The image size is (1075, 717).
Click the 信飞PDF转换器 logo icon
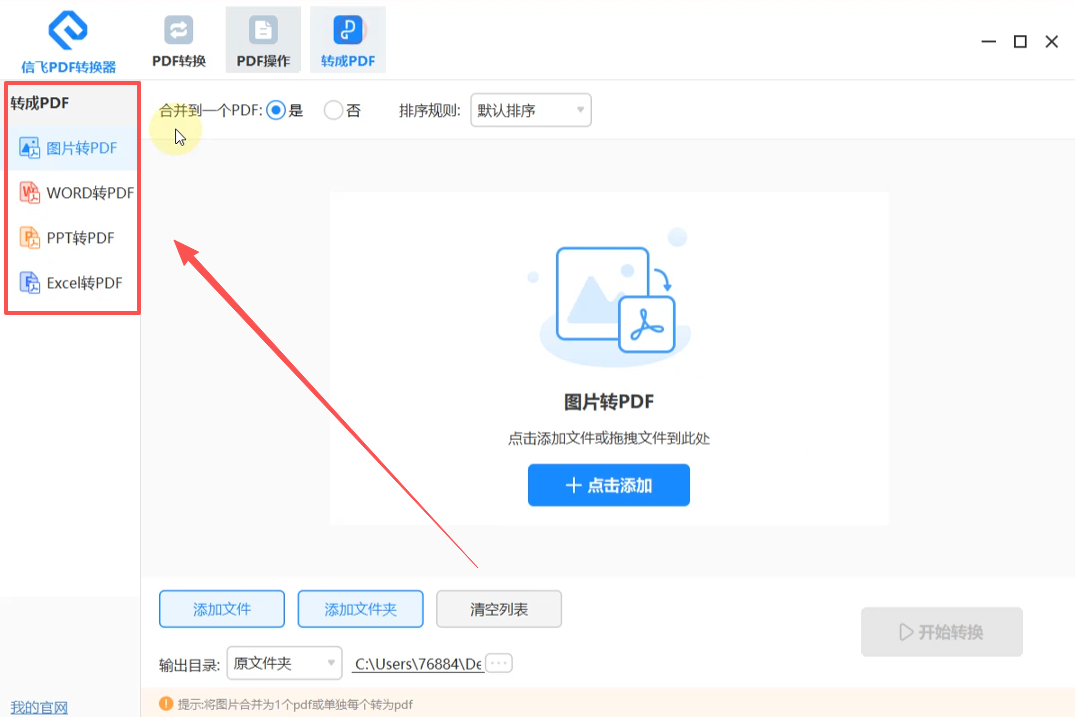[x=68, y=30]
